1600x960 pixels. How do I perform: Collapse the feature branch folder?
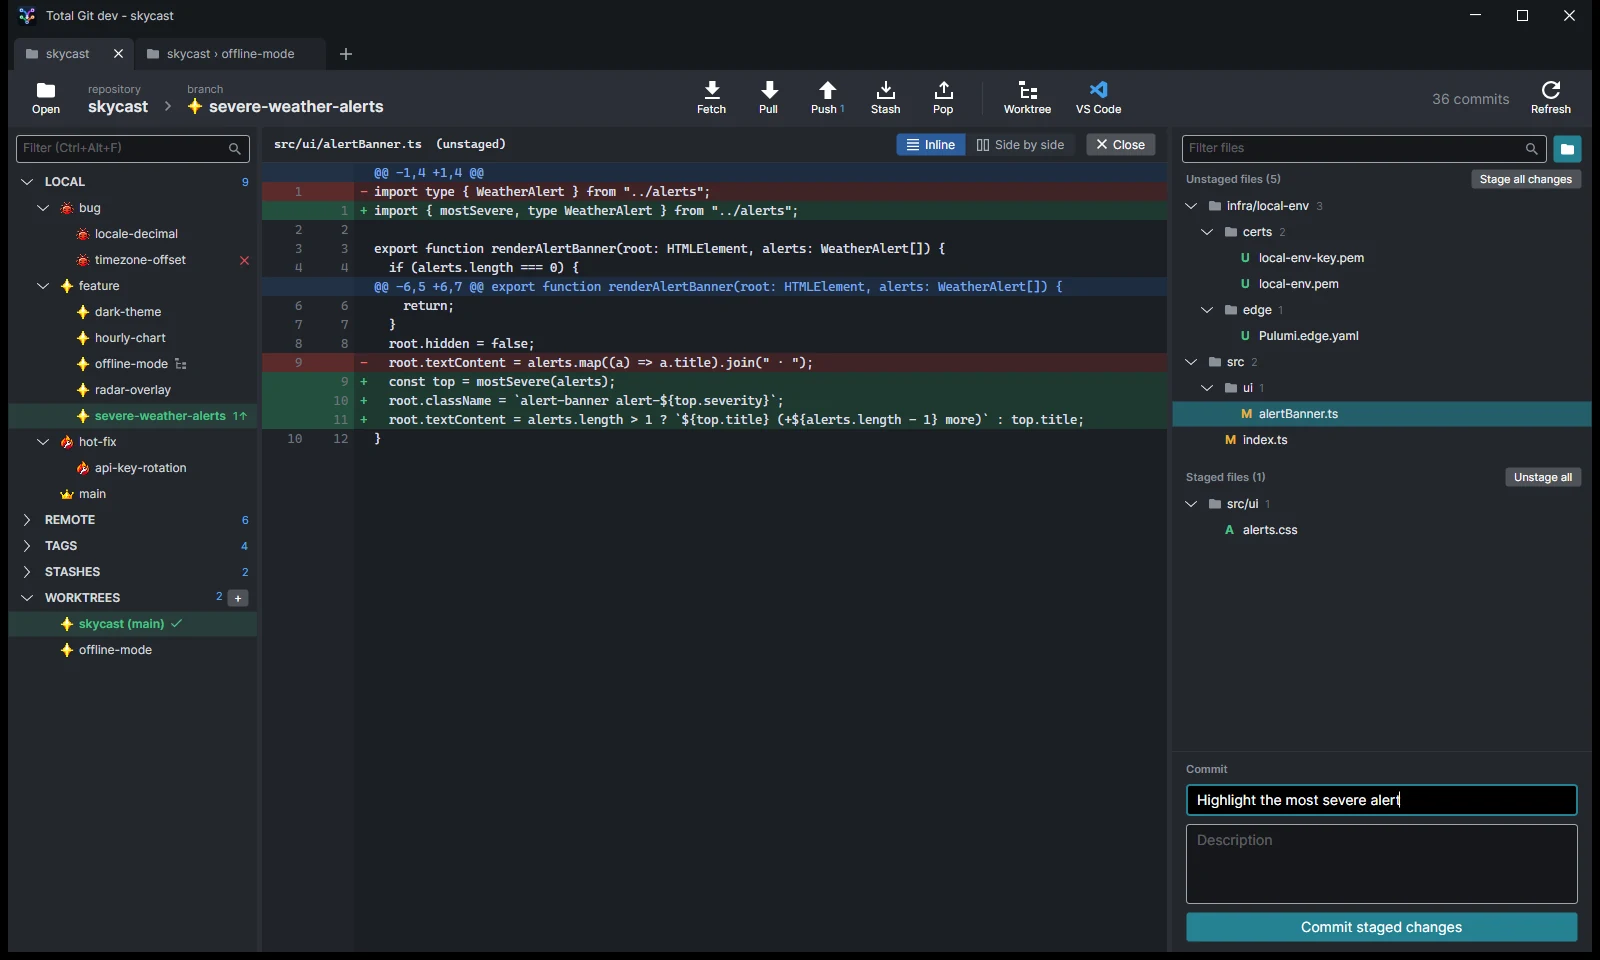tap(43, 286)
